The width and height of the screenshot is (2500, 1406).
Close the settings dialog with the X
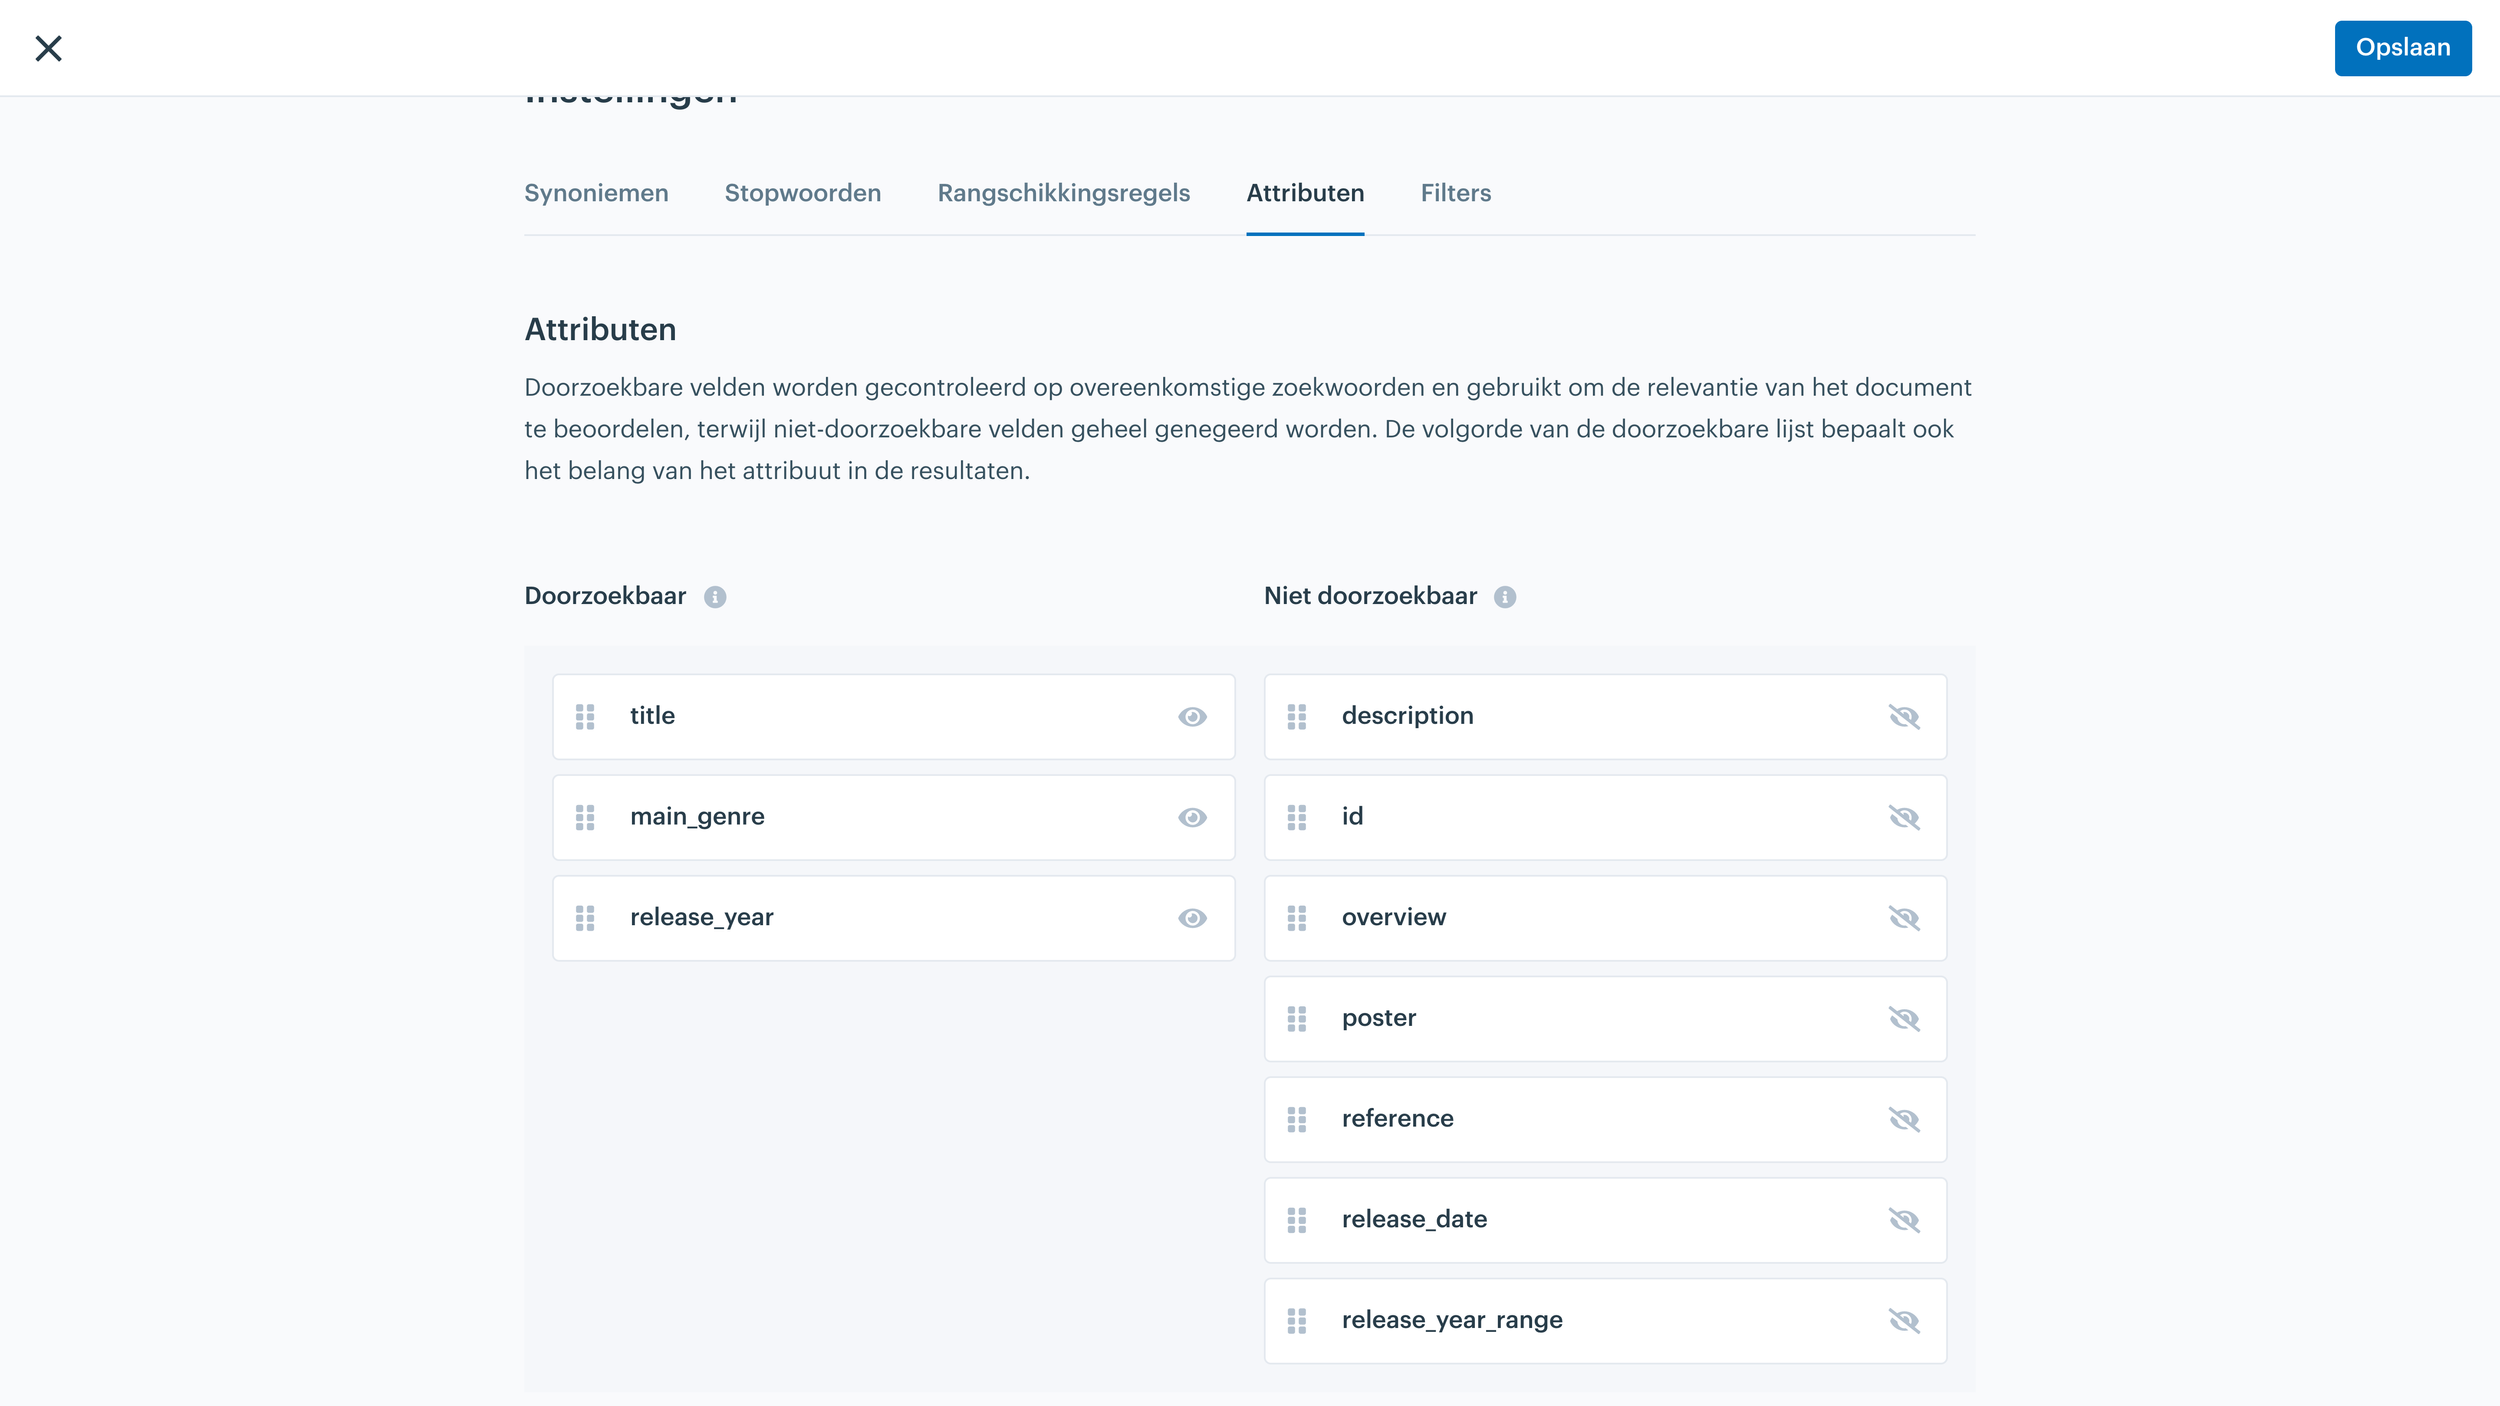pos(49,47)
